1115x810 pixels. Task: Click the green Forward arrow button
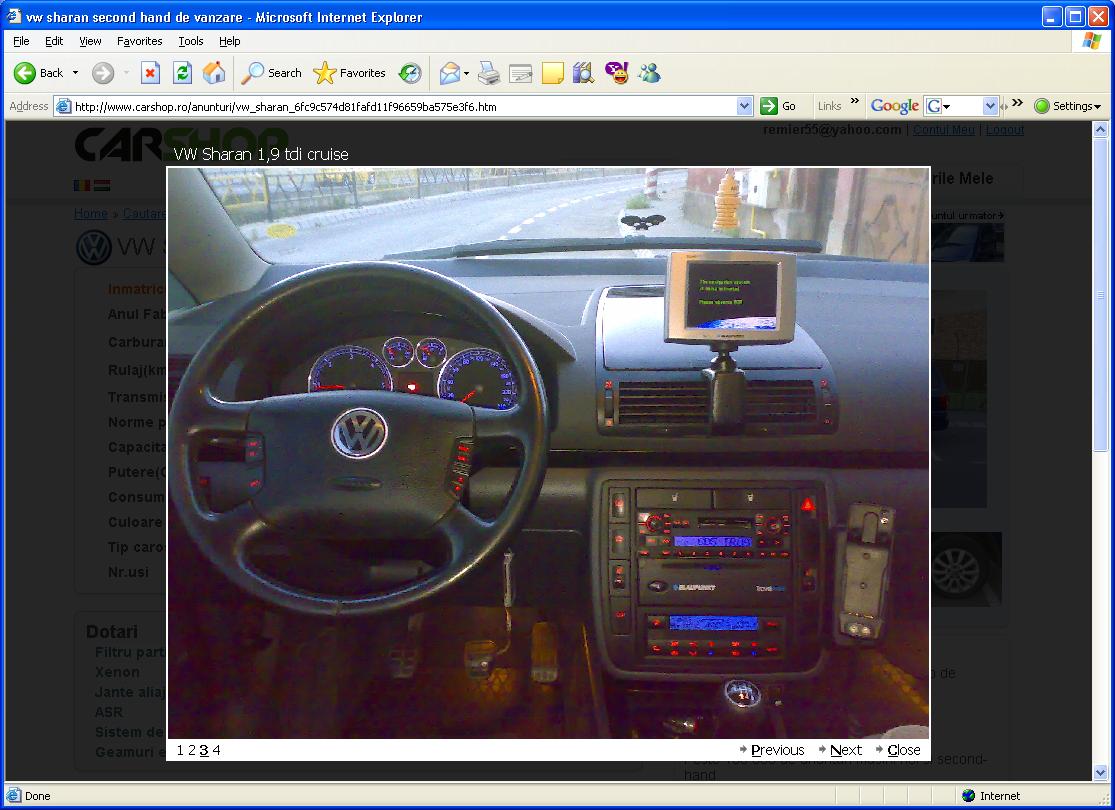click(103, 73)
